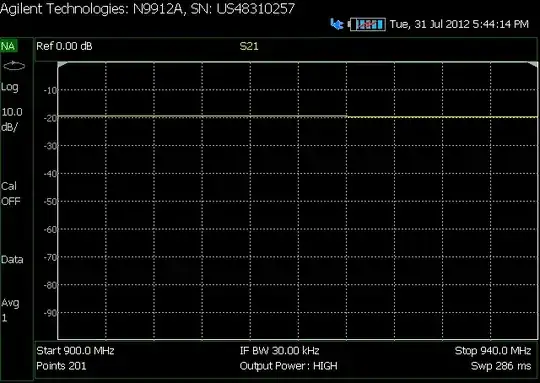The image size is (540, 383).
Task: Click the Points 201 setting
Action: (61, 366)
